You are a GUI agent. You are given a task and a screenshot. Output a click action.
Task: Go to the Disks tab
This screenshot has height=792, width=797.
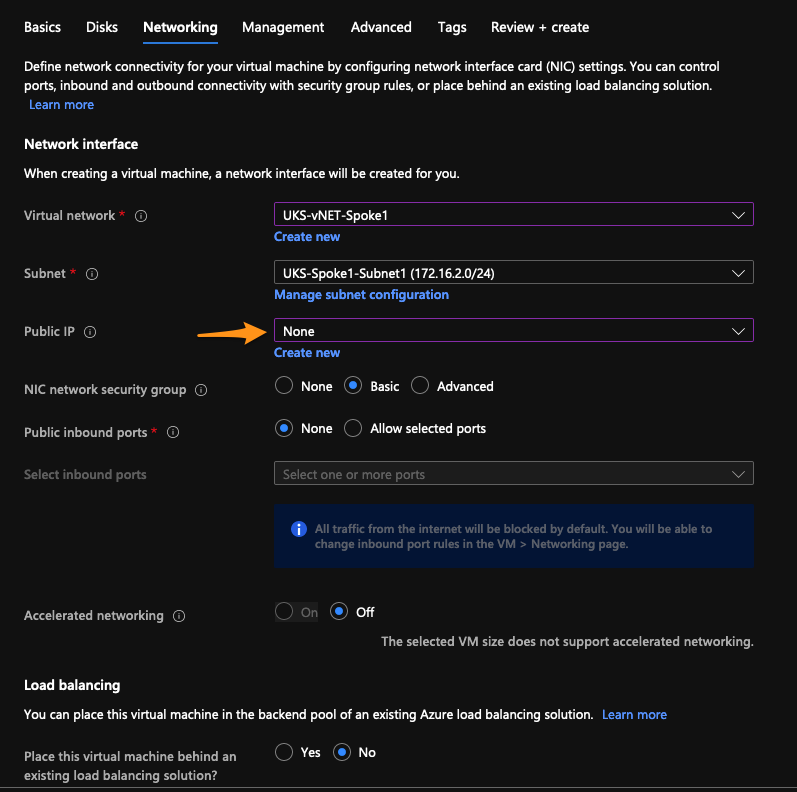(x=102, y=27)
